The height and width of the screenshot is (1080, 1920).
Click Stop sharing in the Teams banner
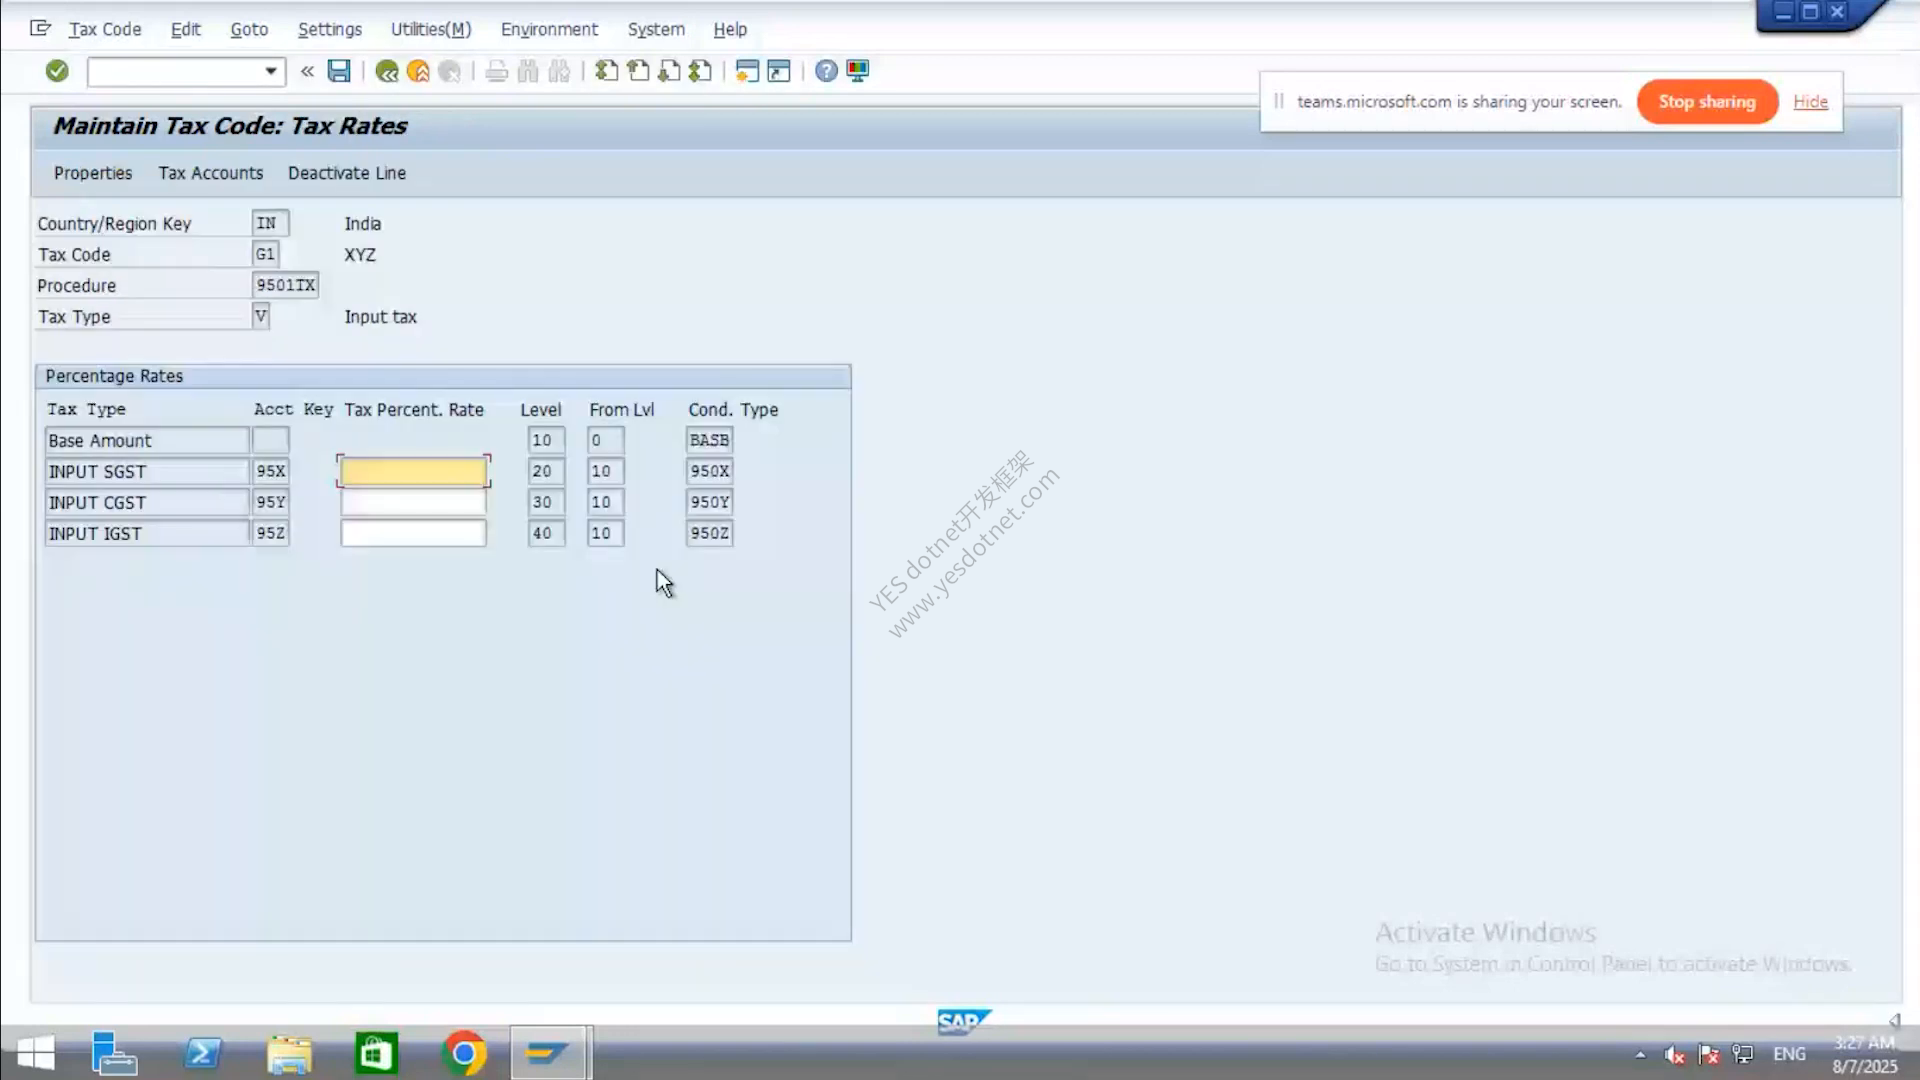[1707, 102]
